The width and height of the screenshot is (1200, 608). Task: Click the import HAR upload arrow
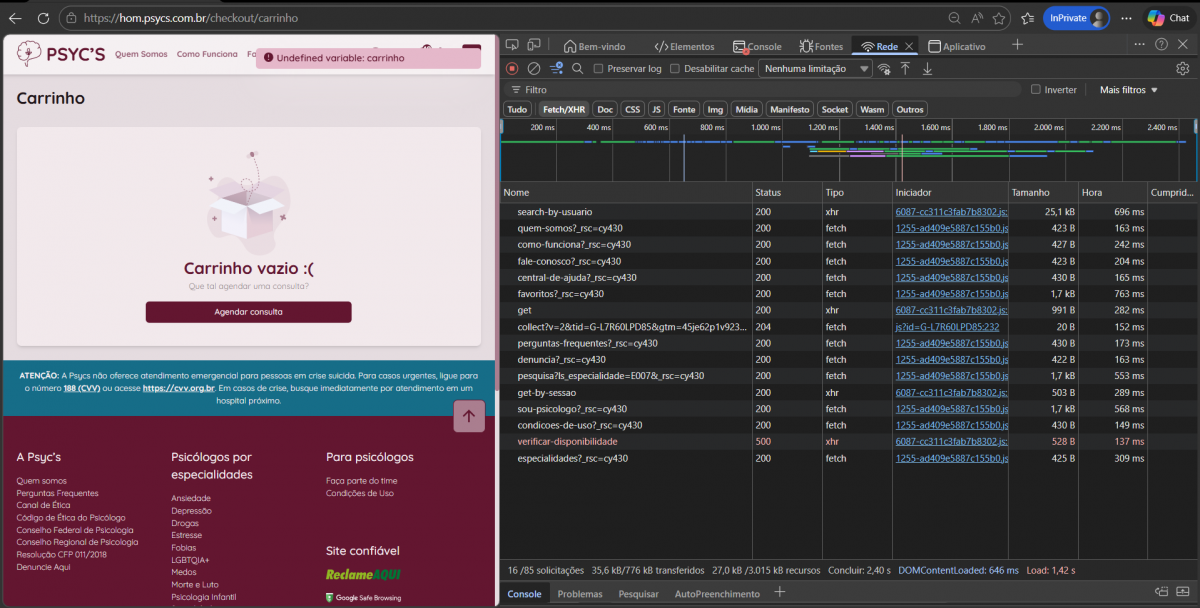[x=905, y=68]
